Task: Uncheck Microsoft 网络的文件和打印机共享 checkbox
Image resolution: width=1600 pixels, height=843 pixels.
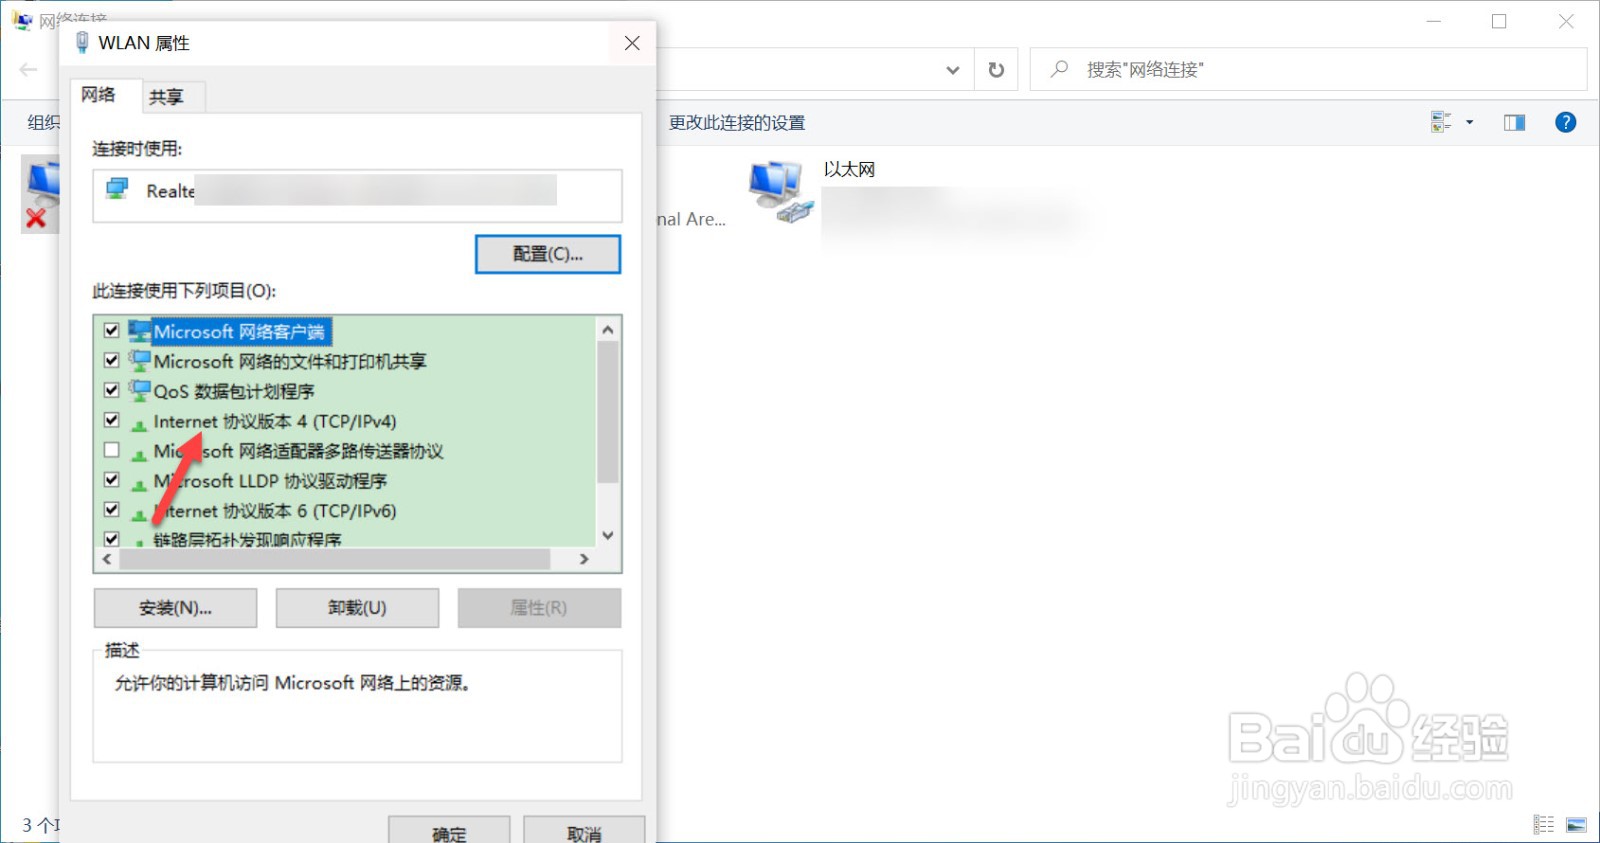Action: (x=112, y=361)
